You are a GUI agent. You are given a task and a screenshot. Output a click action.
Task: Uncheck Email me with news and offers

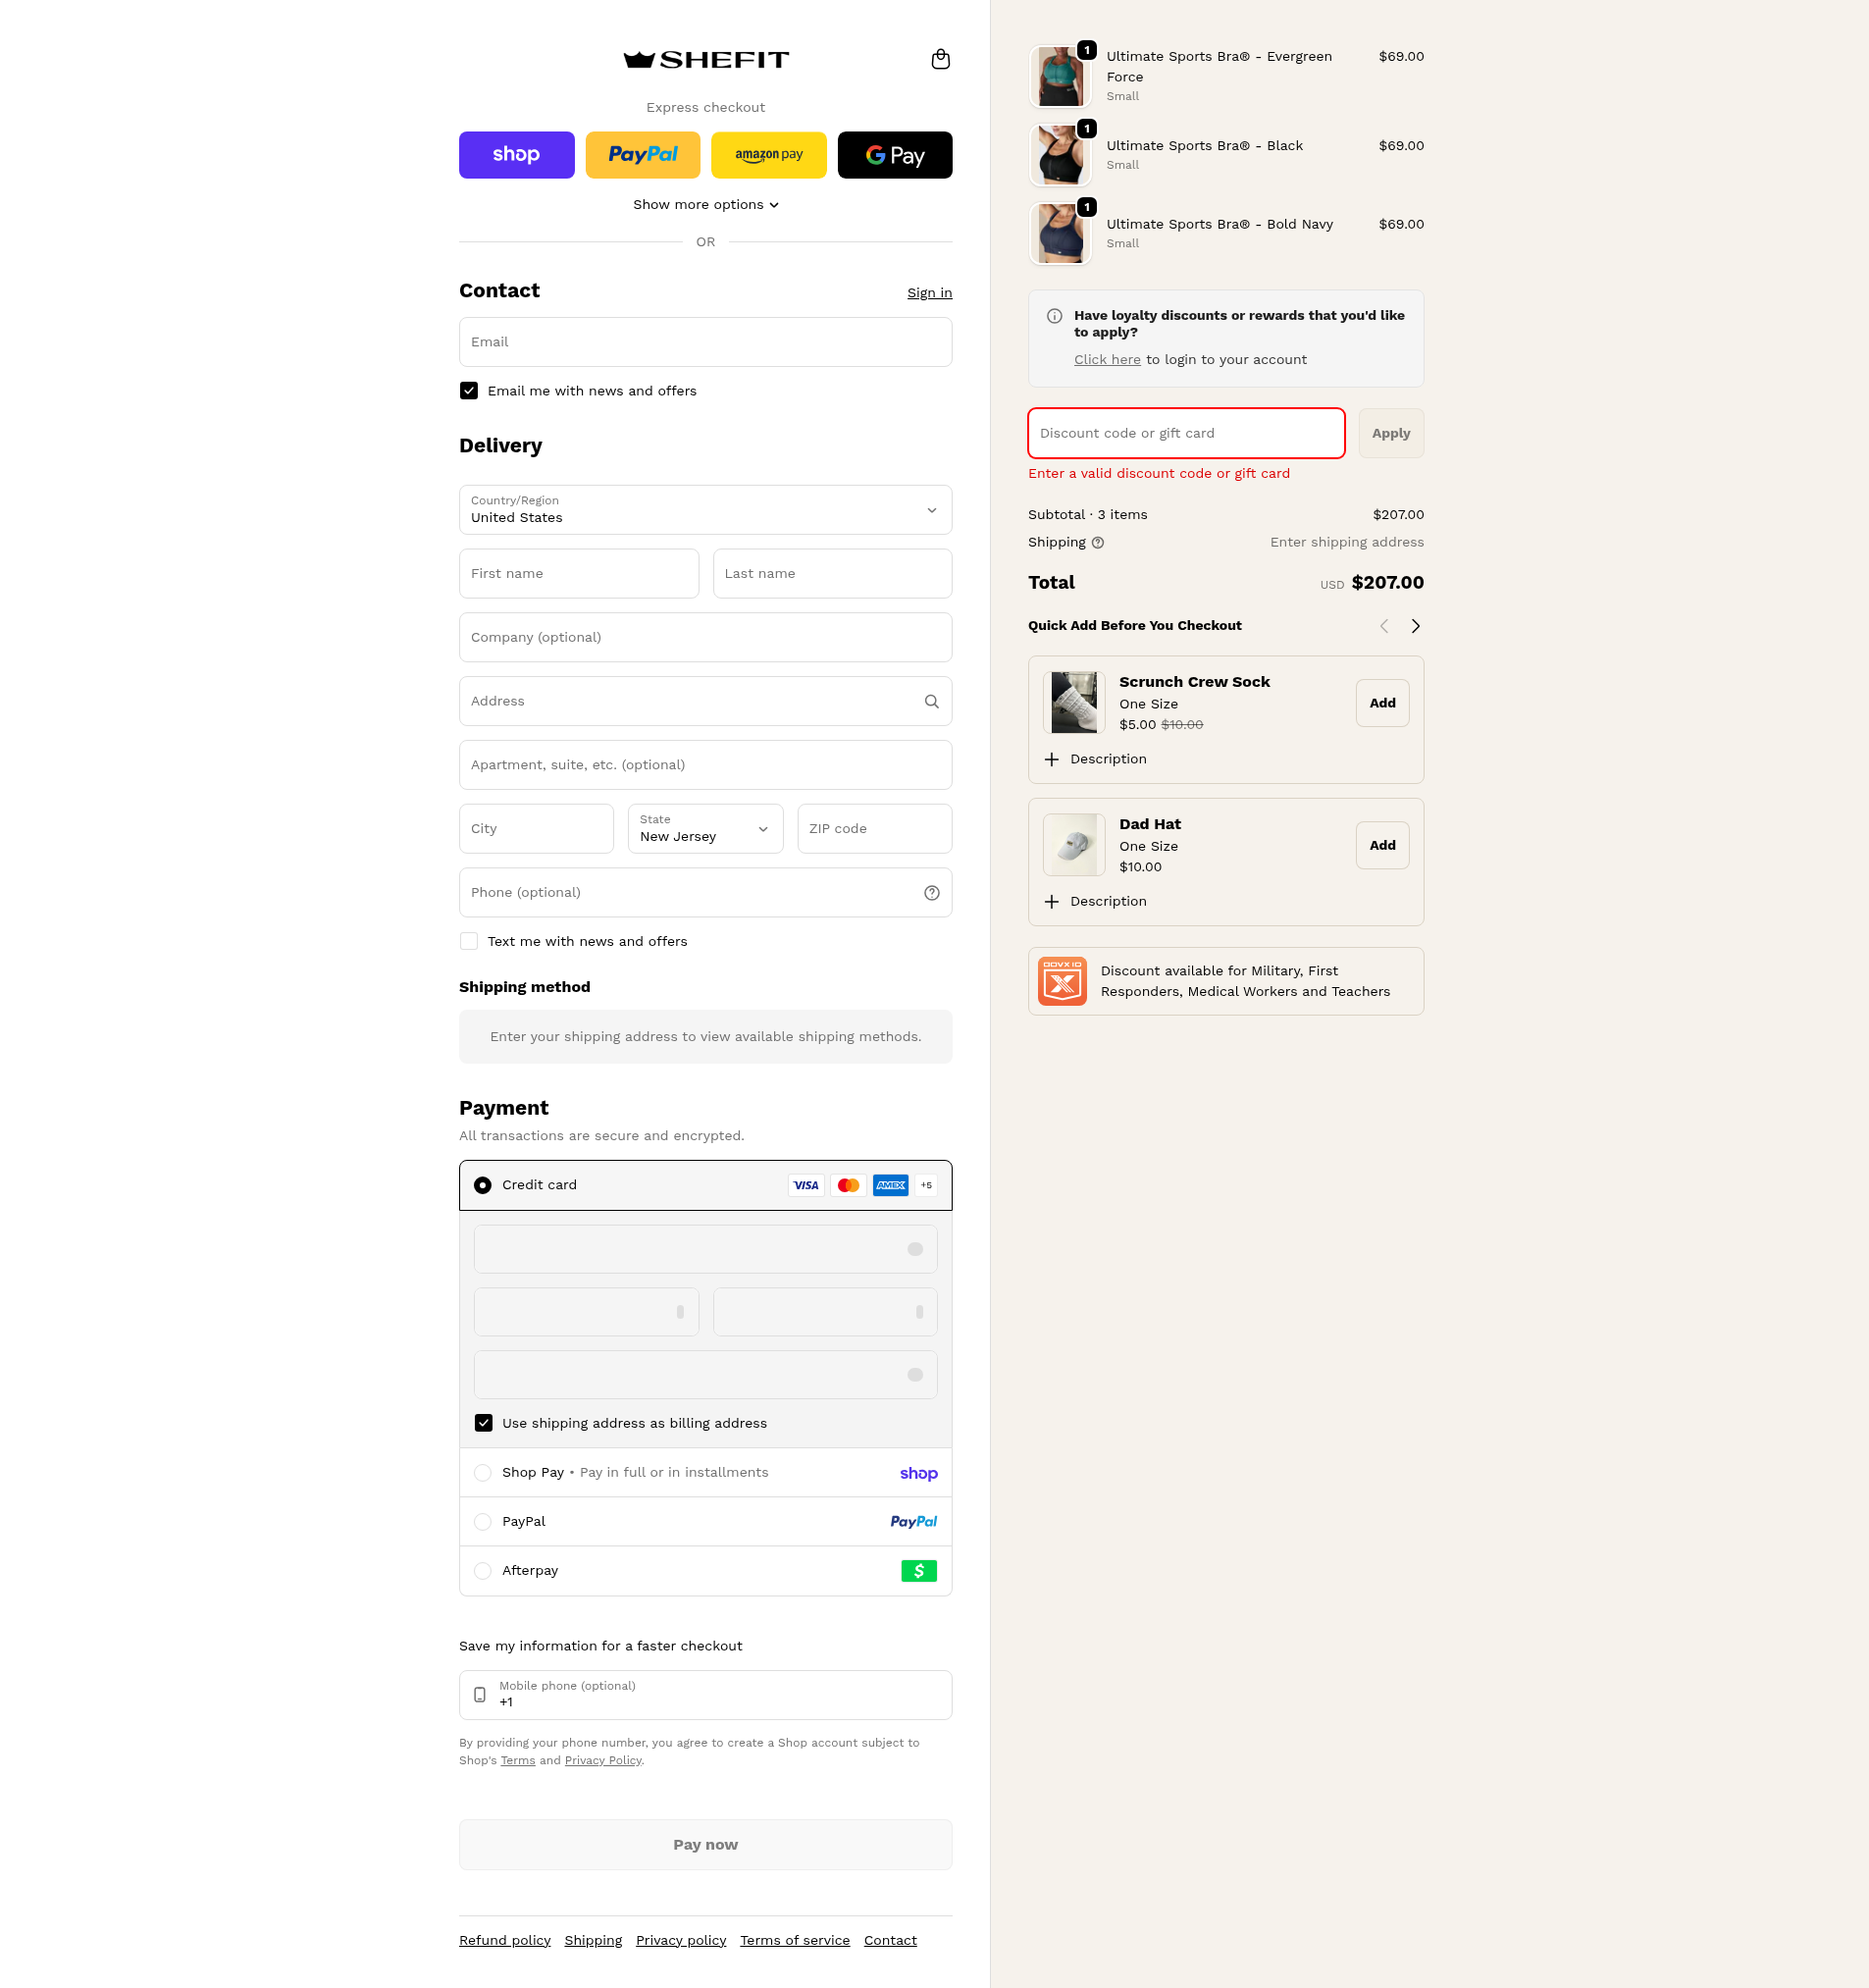click(468, 391)
